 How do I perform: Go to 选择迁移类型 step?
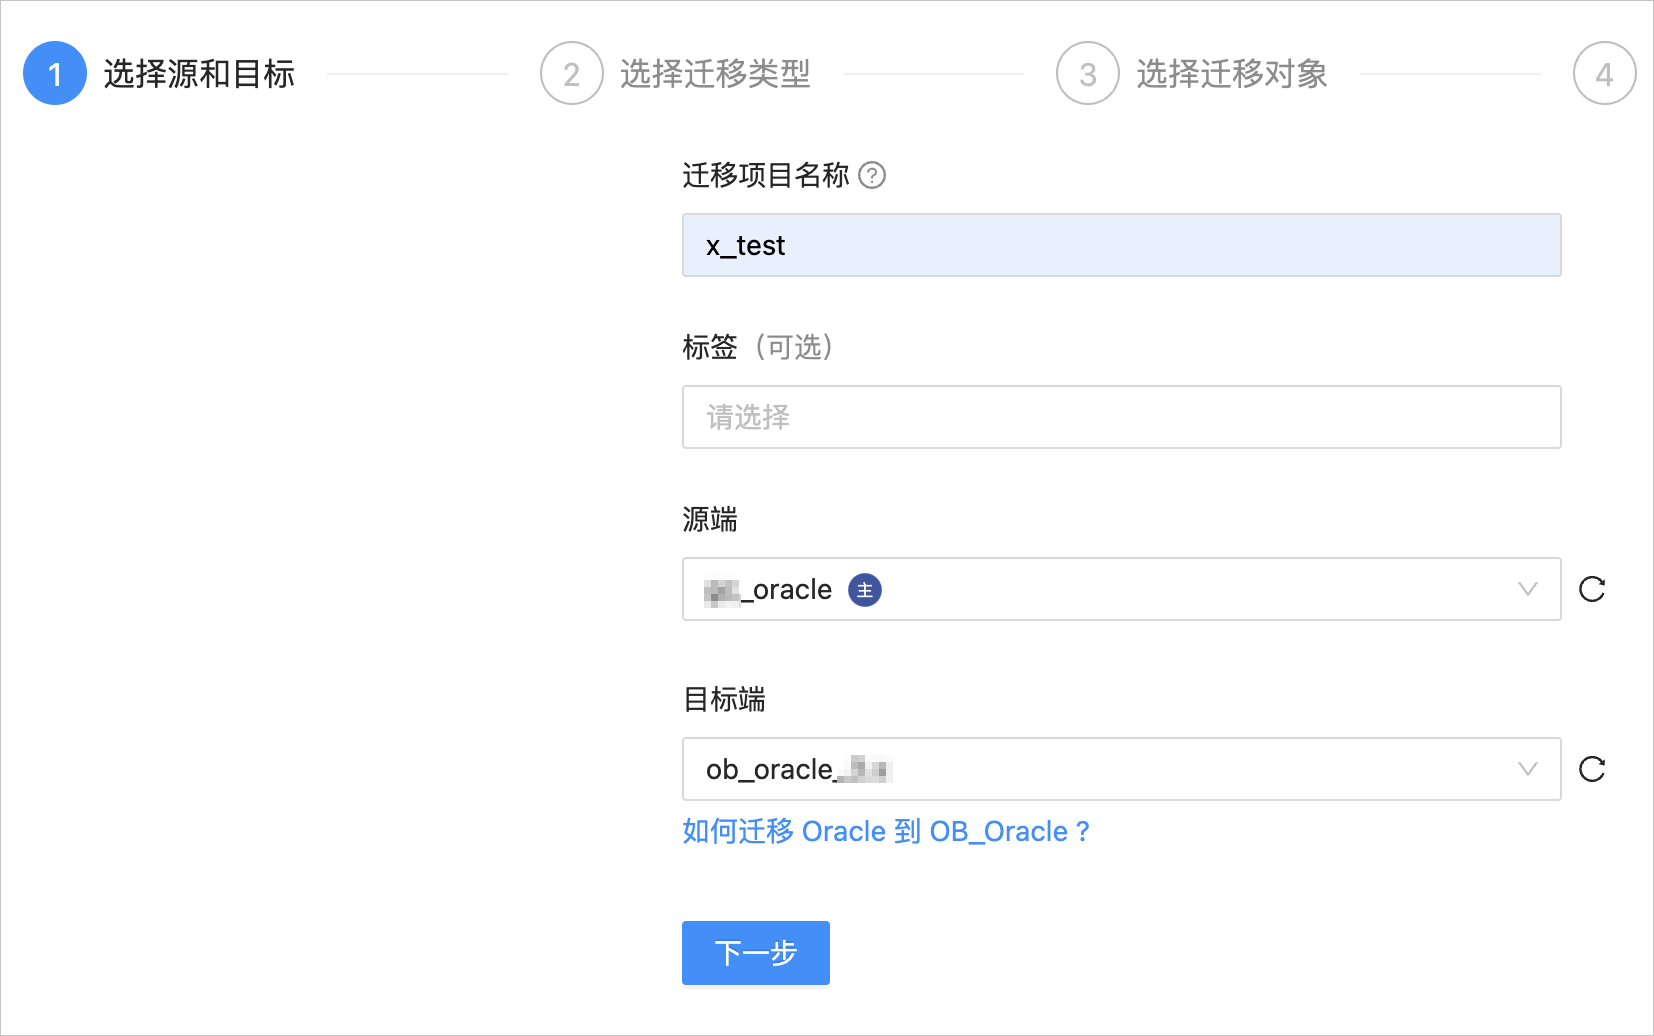pyautogui.click(x=715, y=73)
